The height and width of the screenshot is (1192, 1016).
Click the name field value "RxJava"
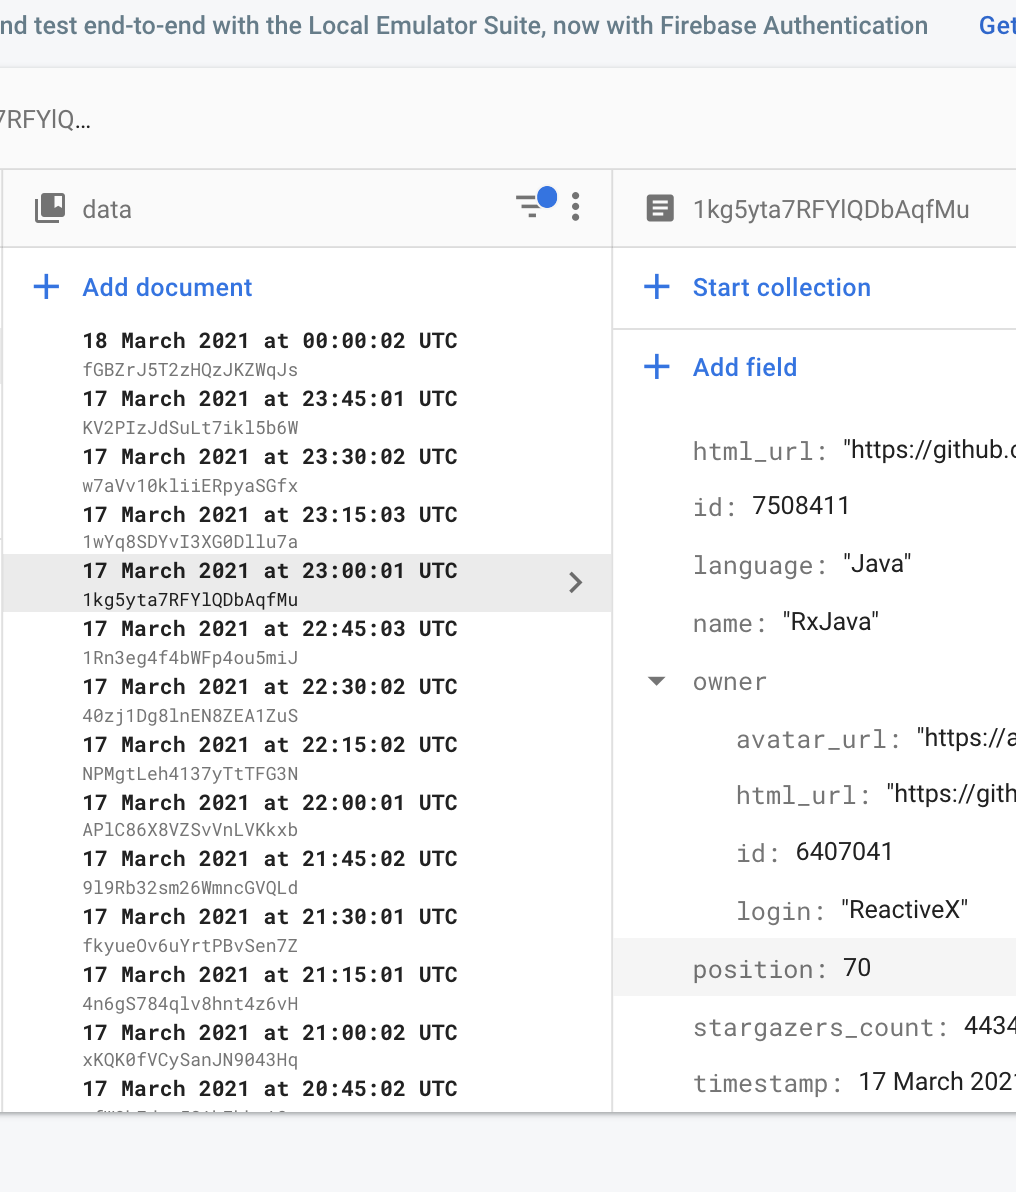tap(830, 622)
